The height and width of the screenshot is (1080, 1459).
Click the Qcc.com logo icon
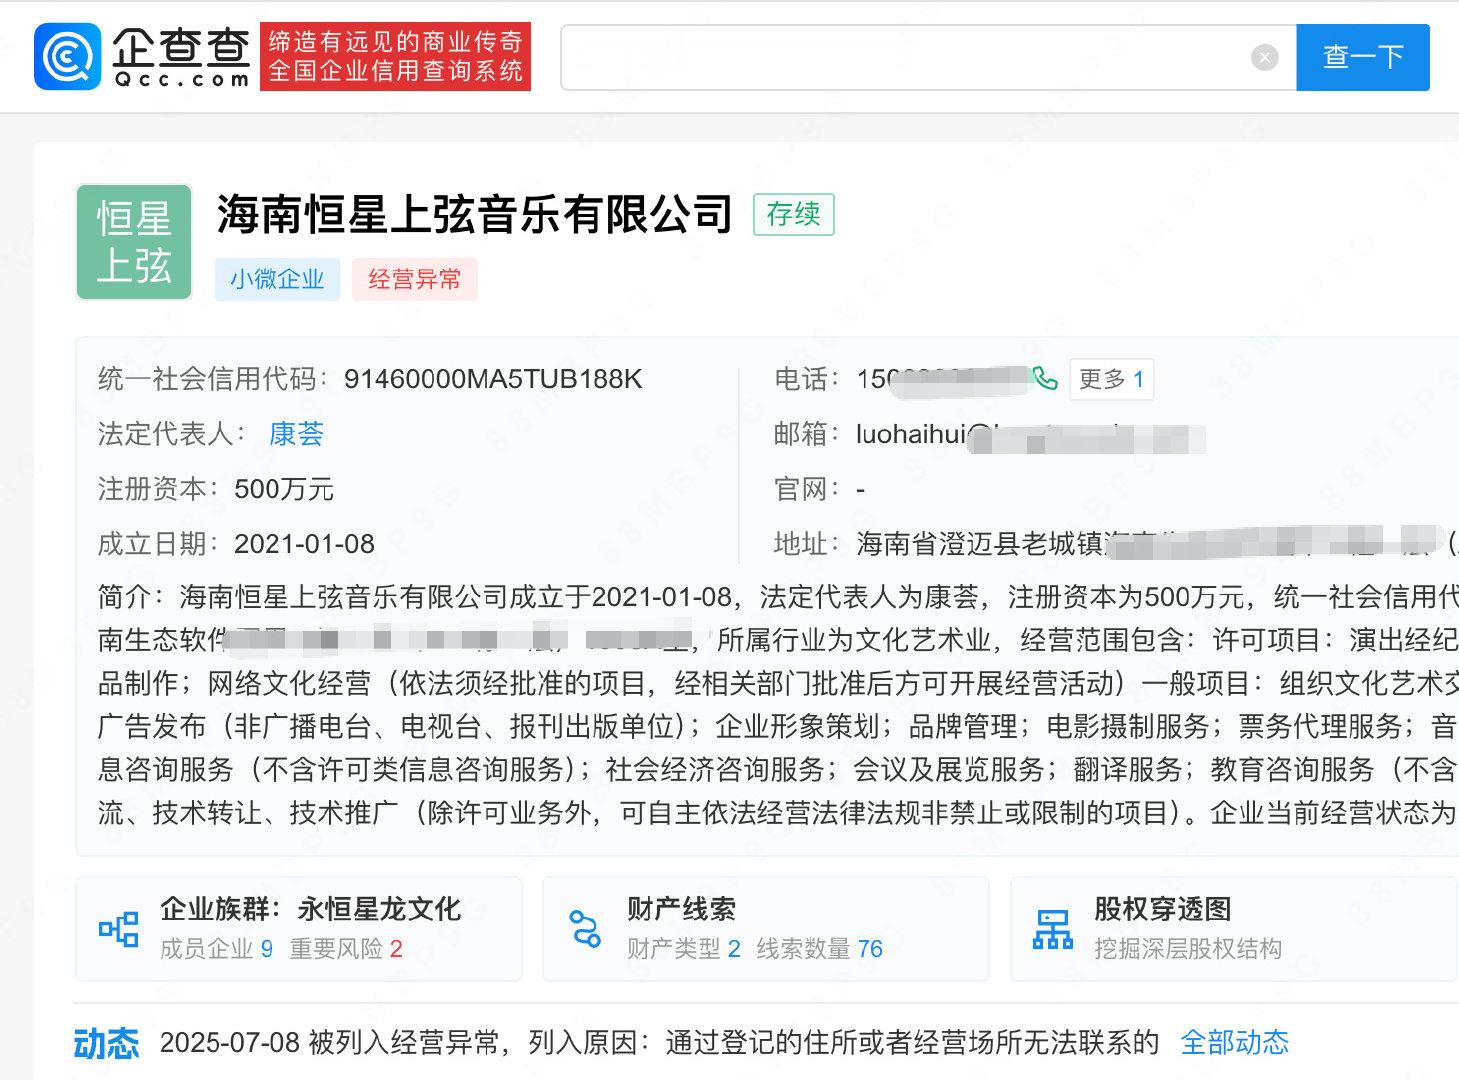click(x=67, y=56)
